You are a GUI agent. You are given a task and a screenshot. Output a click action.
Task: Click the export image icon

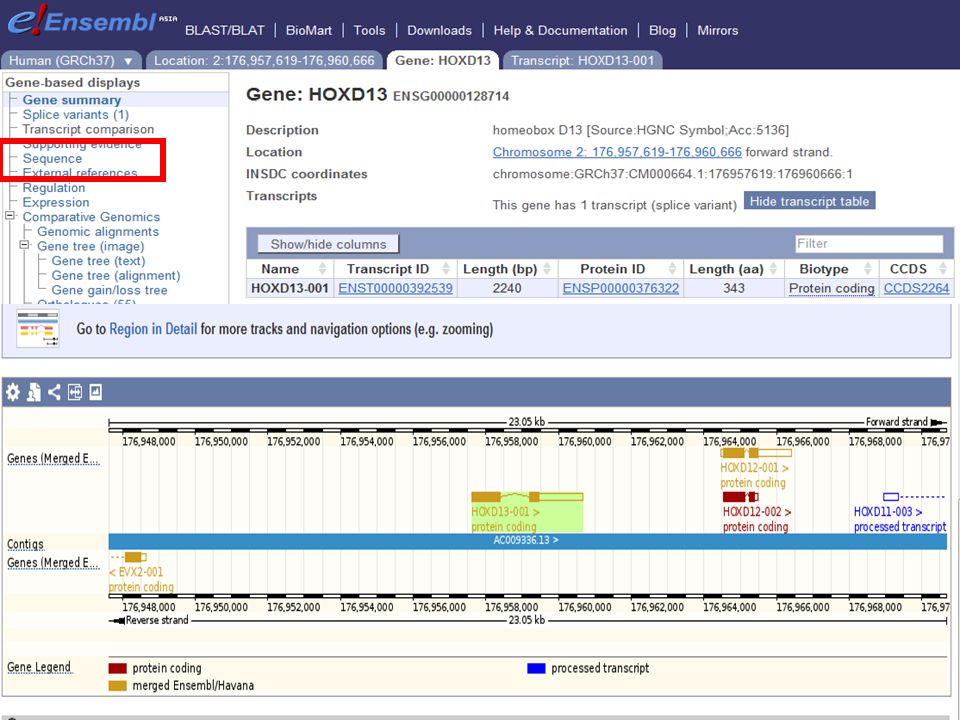pos(96,392)
